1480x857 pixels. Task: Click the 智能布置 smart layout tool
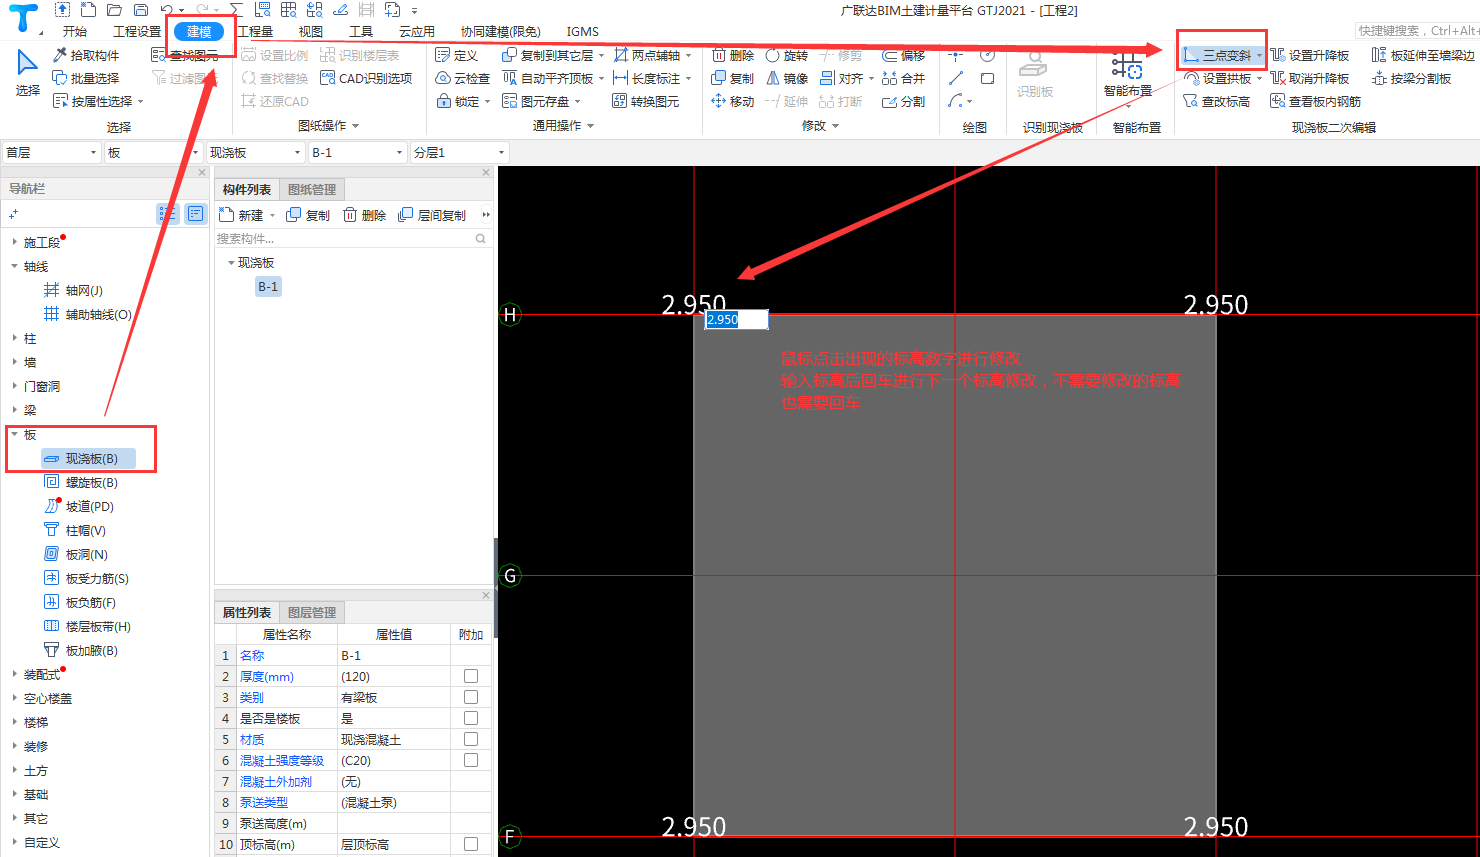coord(1128,75)
